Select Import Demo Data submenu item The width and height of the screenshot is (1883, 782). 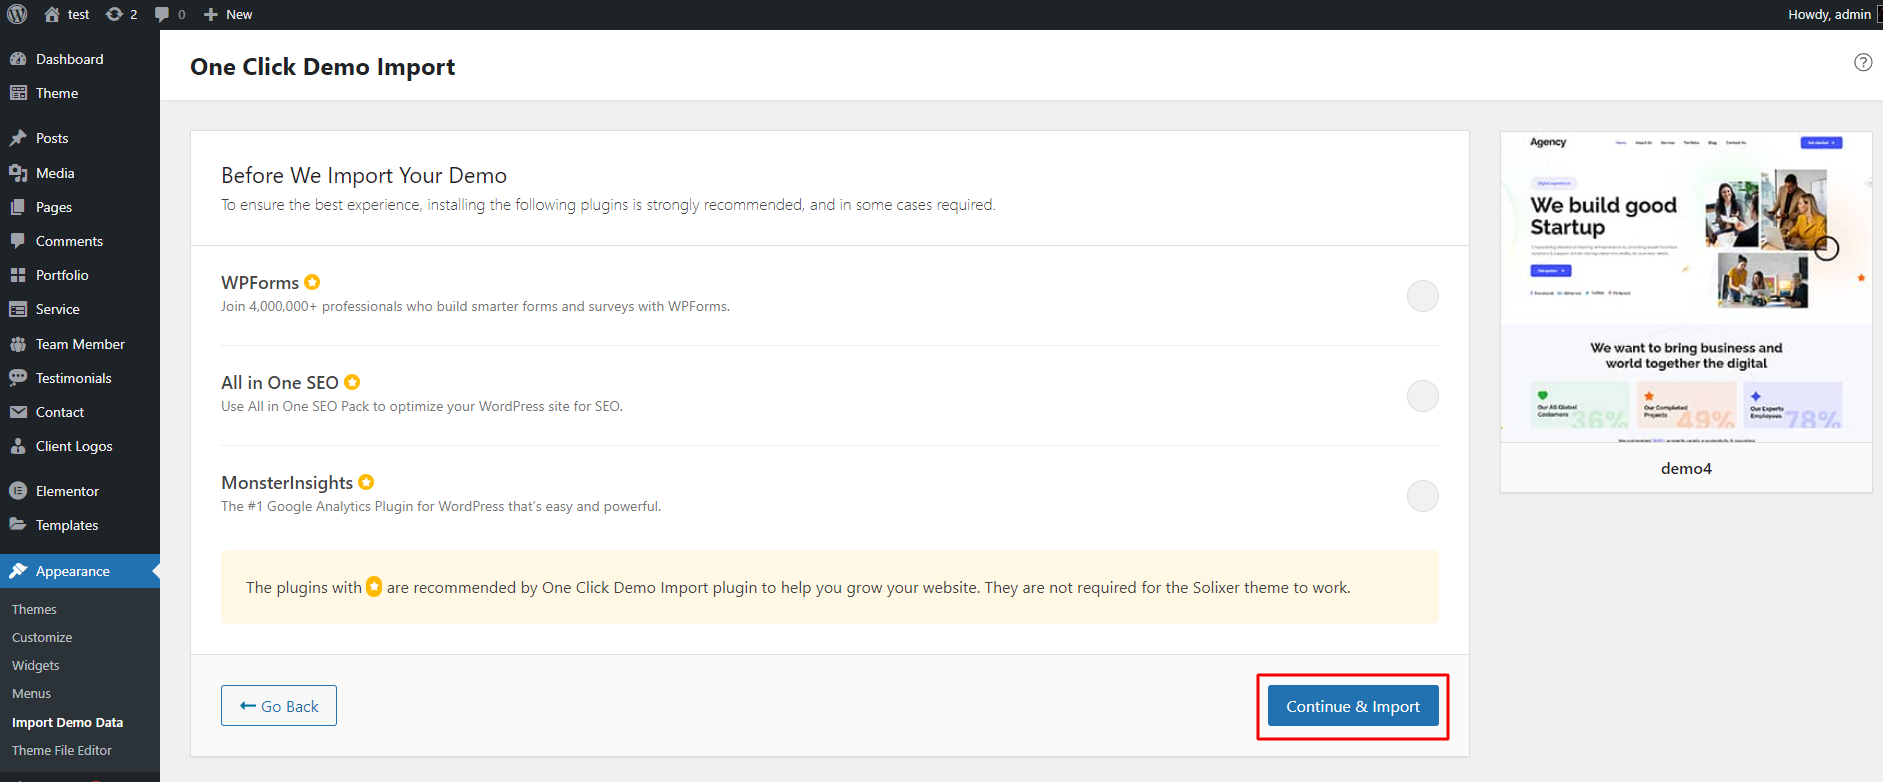coord(67,722)
